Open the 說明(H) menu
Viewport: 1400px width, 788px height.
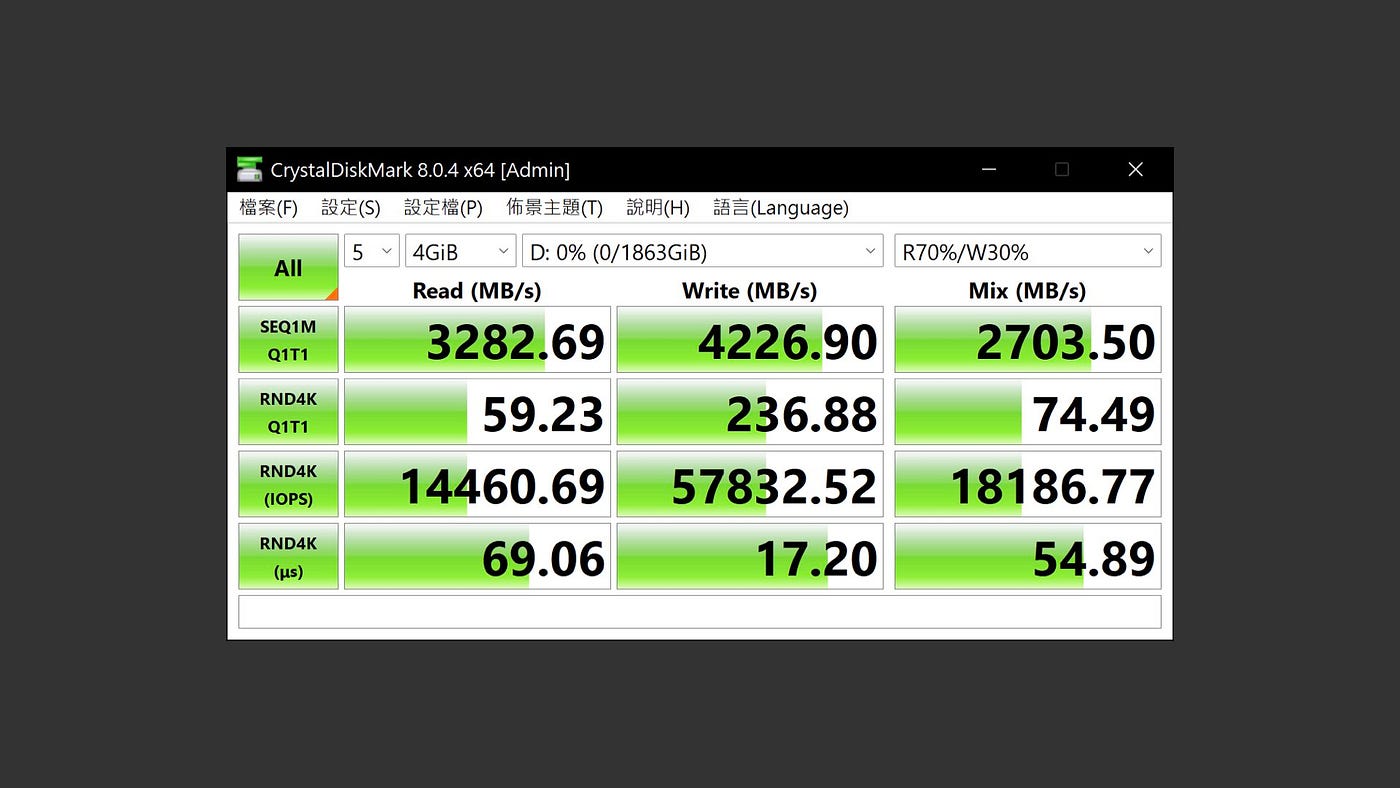pos(658,208)
